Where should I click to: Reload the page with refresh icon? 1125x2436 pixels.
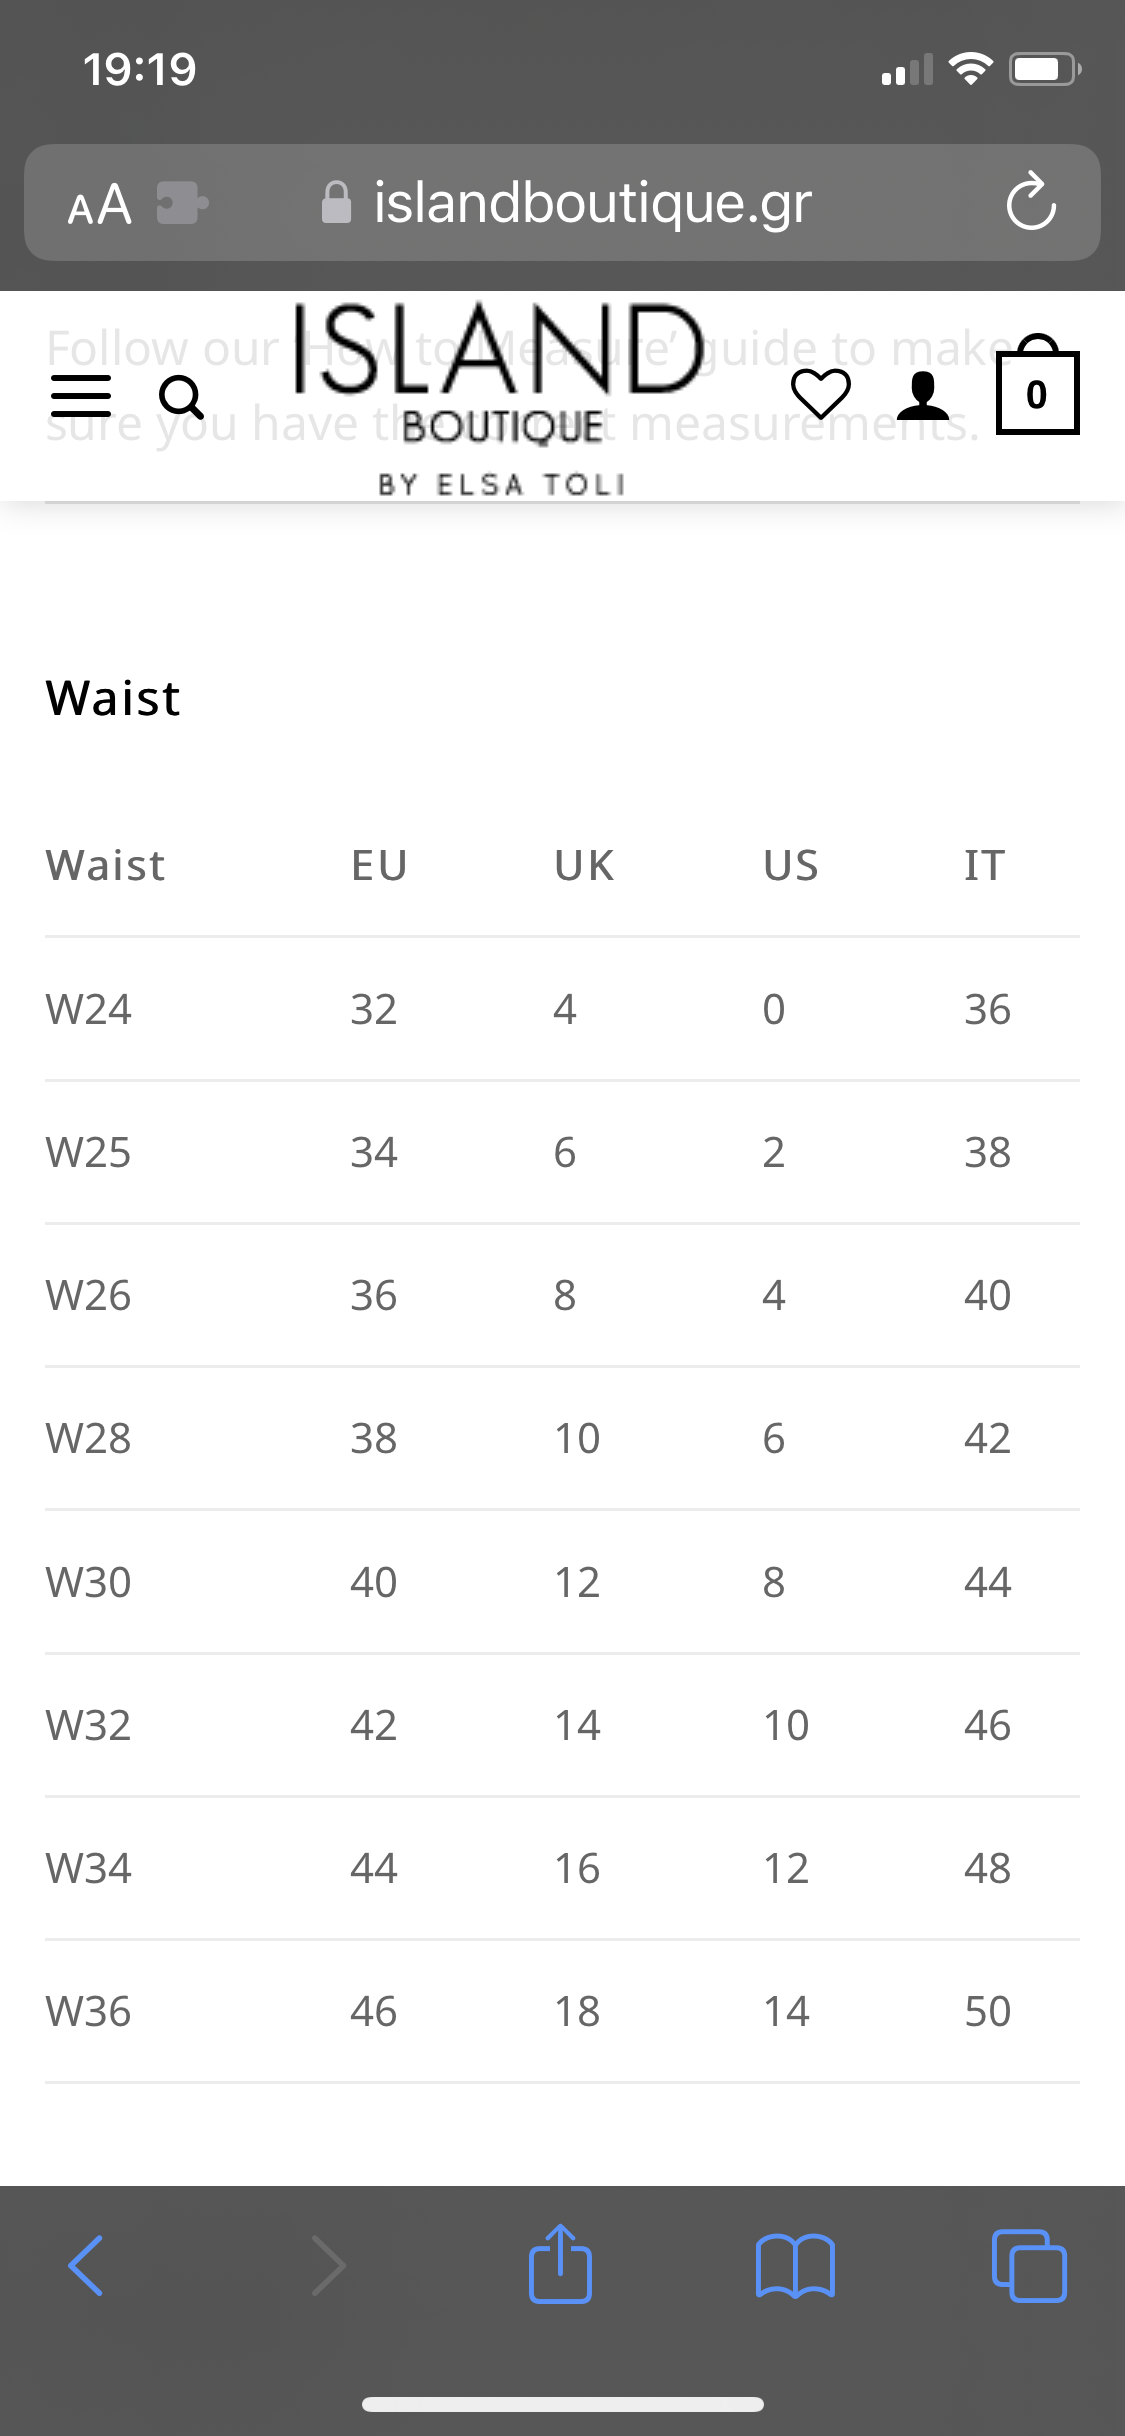click(1031, 202)
